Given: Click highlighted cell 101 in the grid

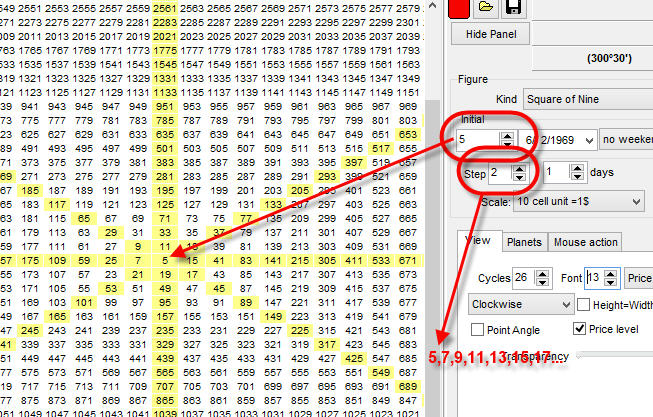Looking at the screenshot, I should tap(84, 303).
